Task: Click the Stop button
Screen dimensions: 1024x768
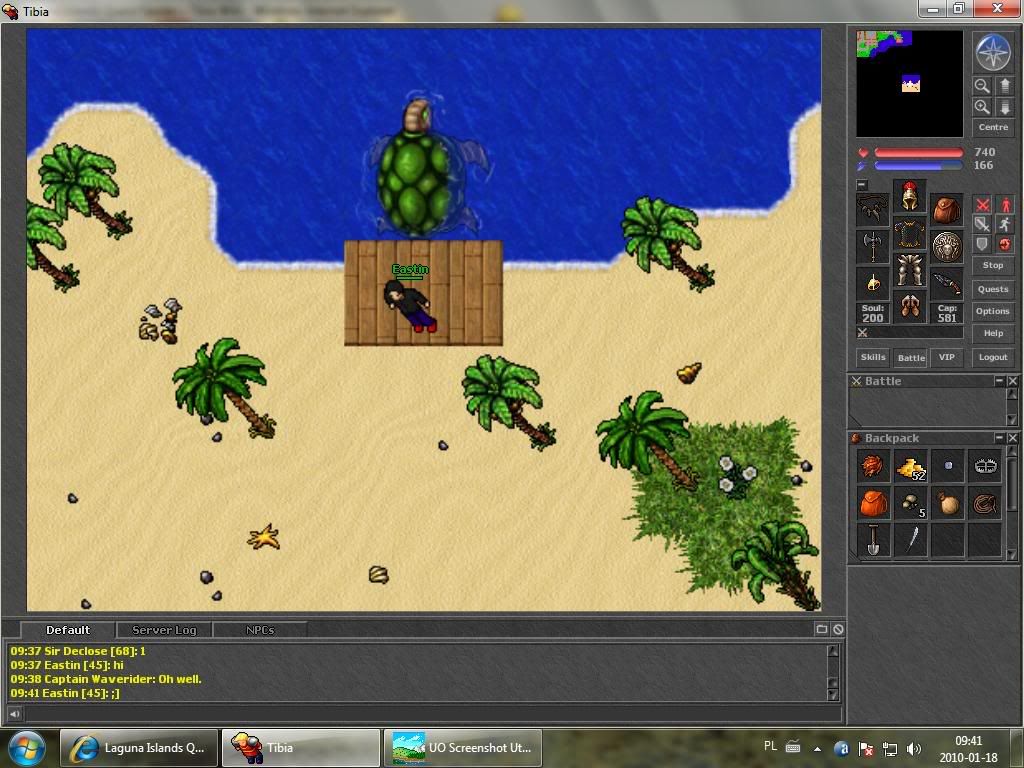Action: 993,265
